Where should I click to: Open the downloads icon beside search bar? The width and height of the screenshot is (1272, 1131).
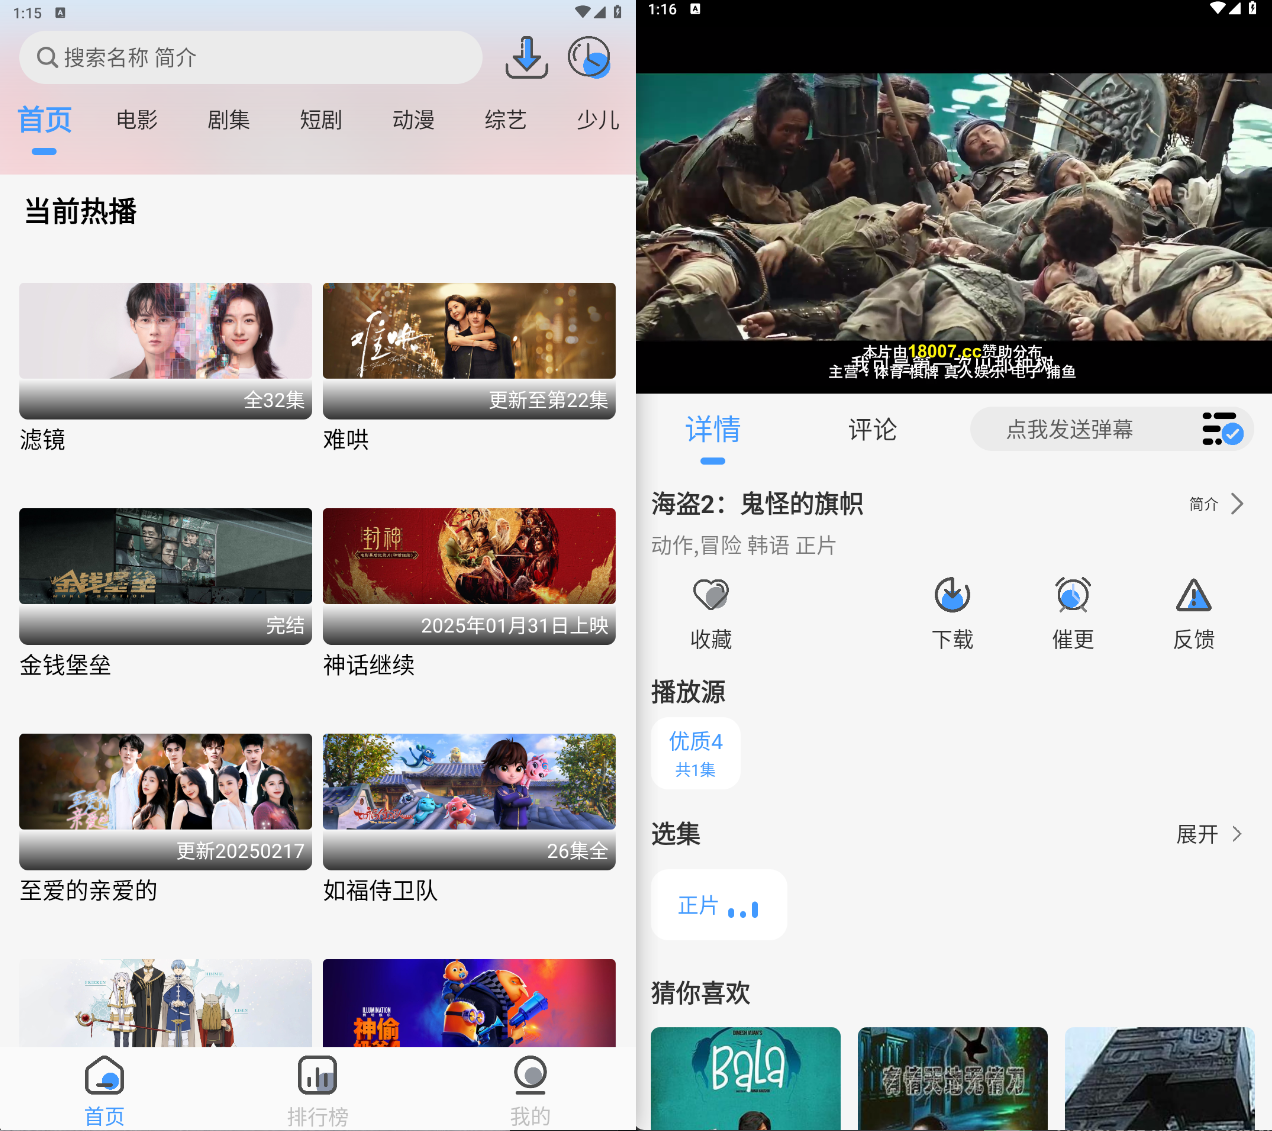coord(526,58)
